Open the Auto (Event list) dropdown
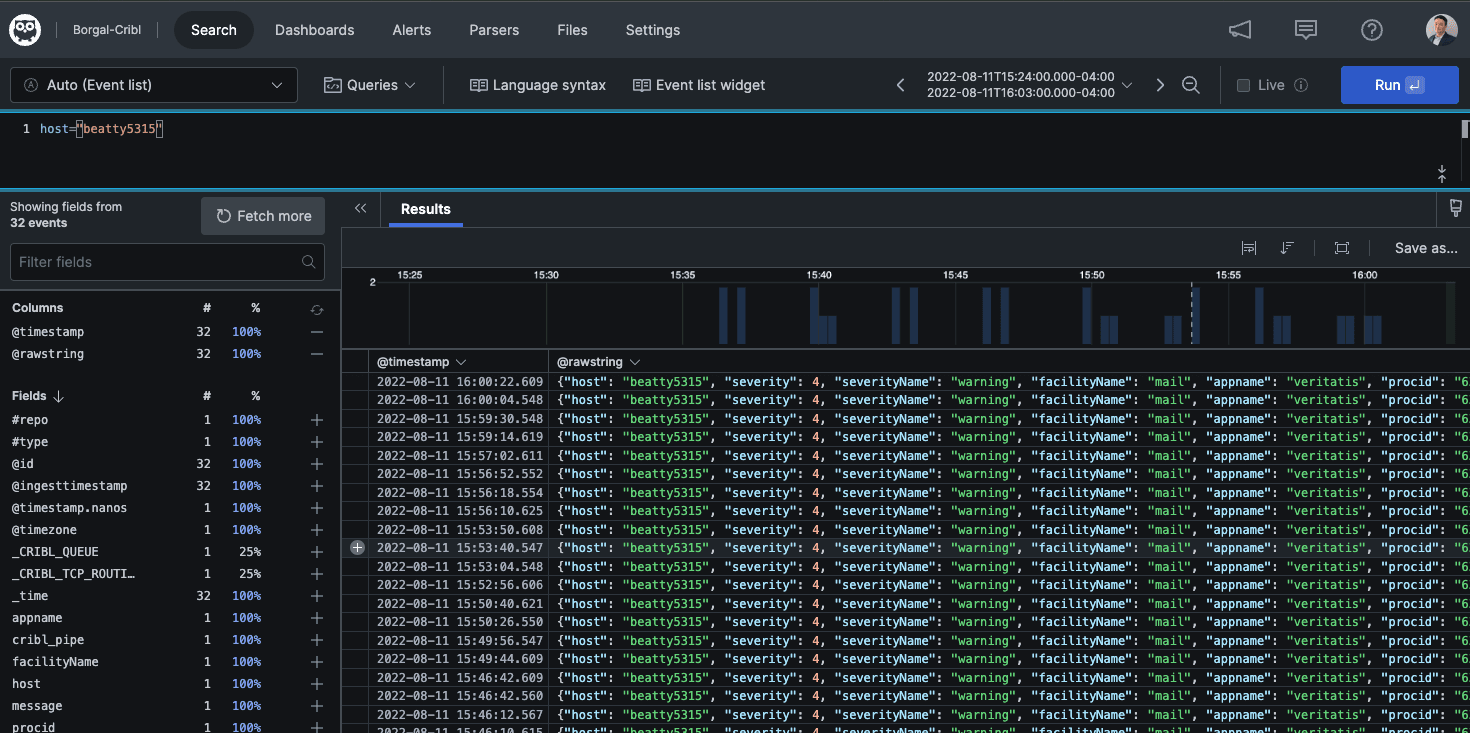 coord(154,85)
